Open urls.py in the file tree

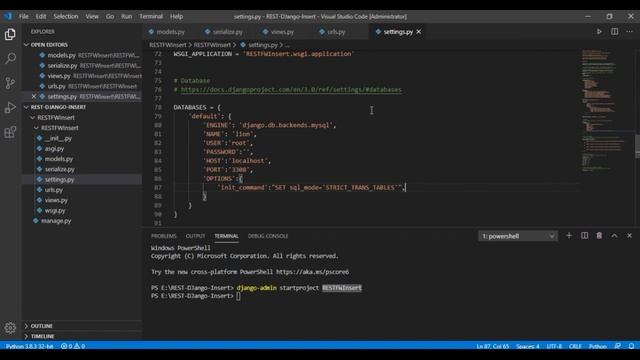pyautogui.click(x=53, y=190)
